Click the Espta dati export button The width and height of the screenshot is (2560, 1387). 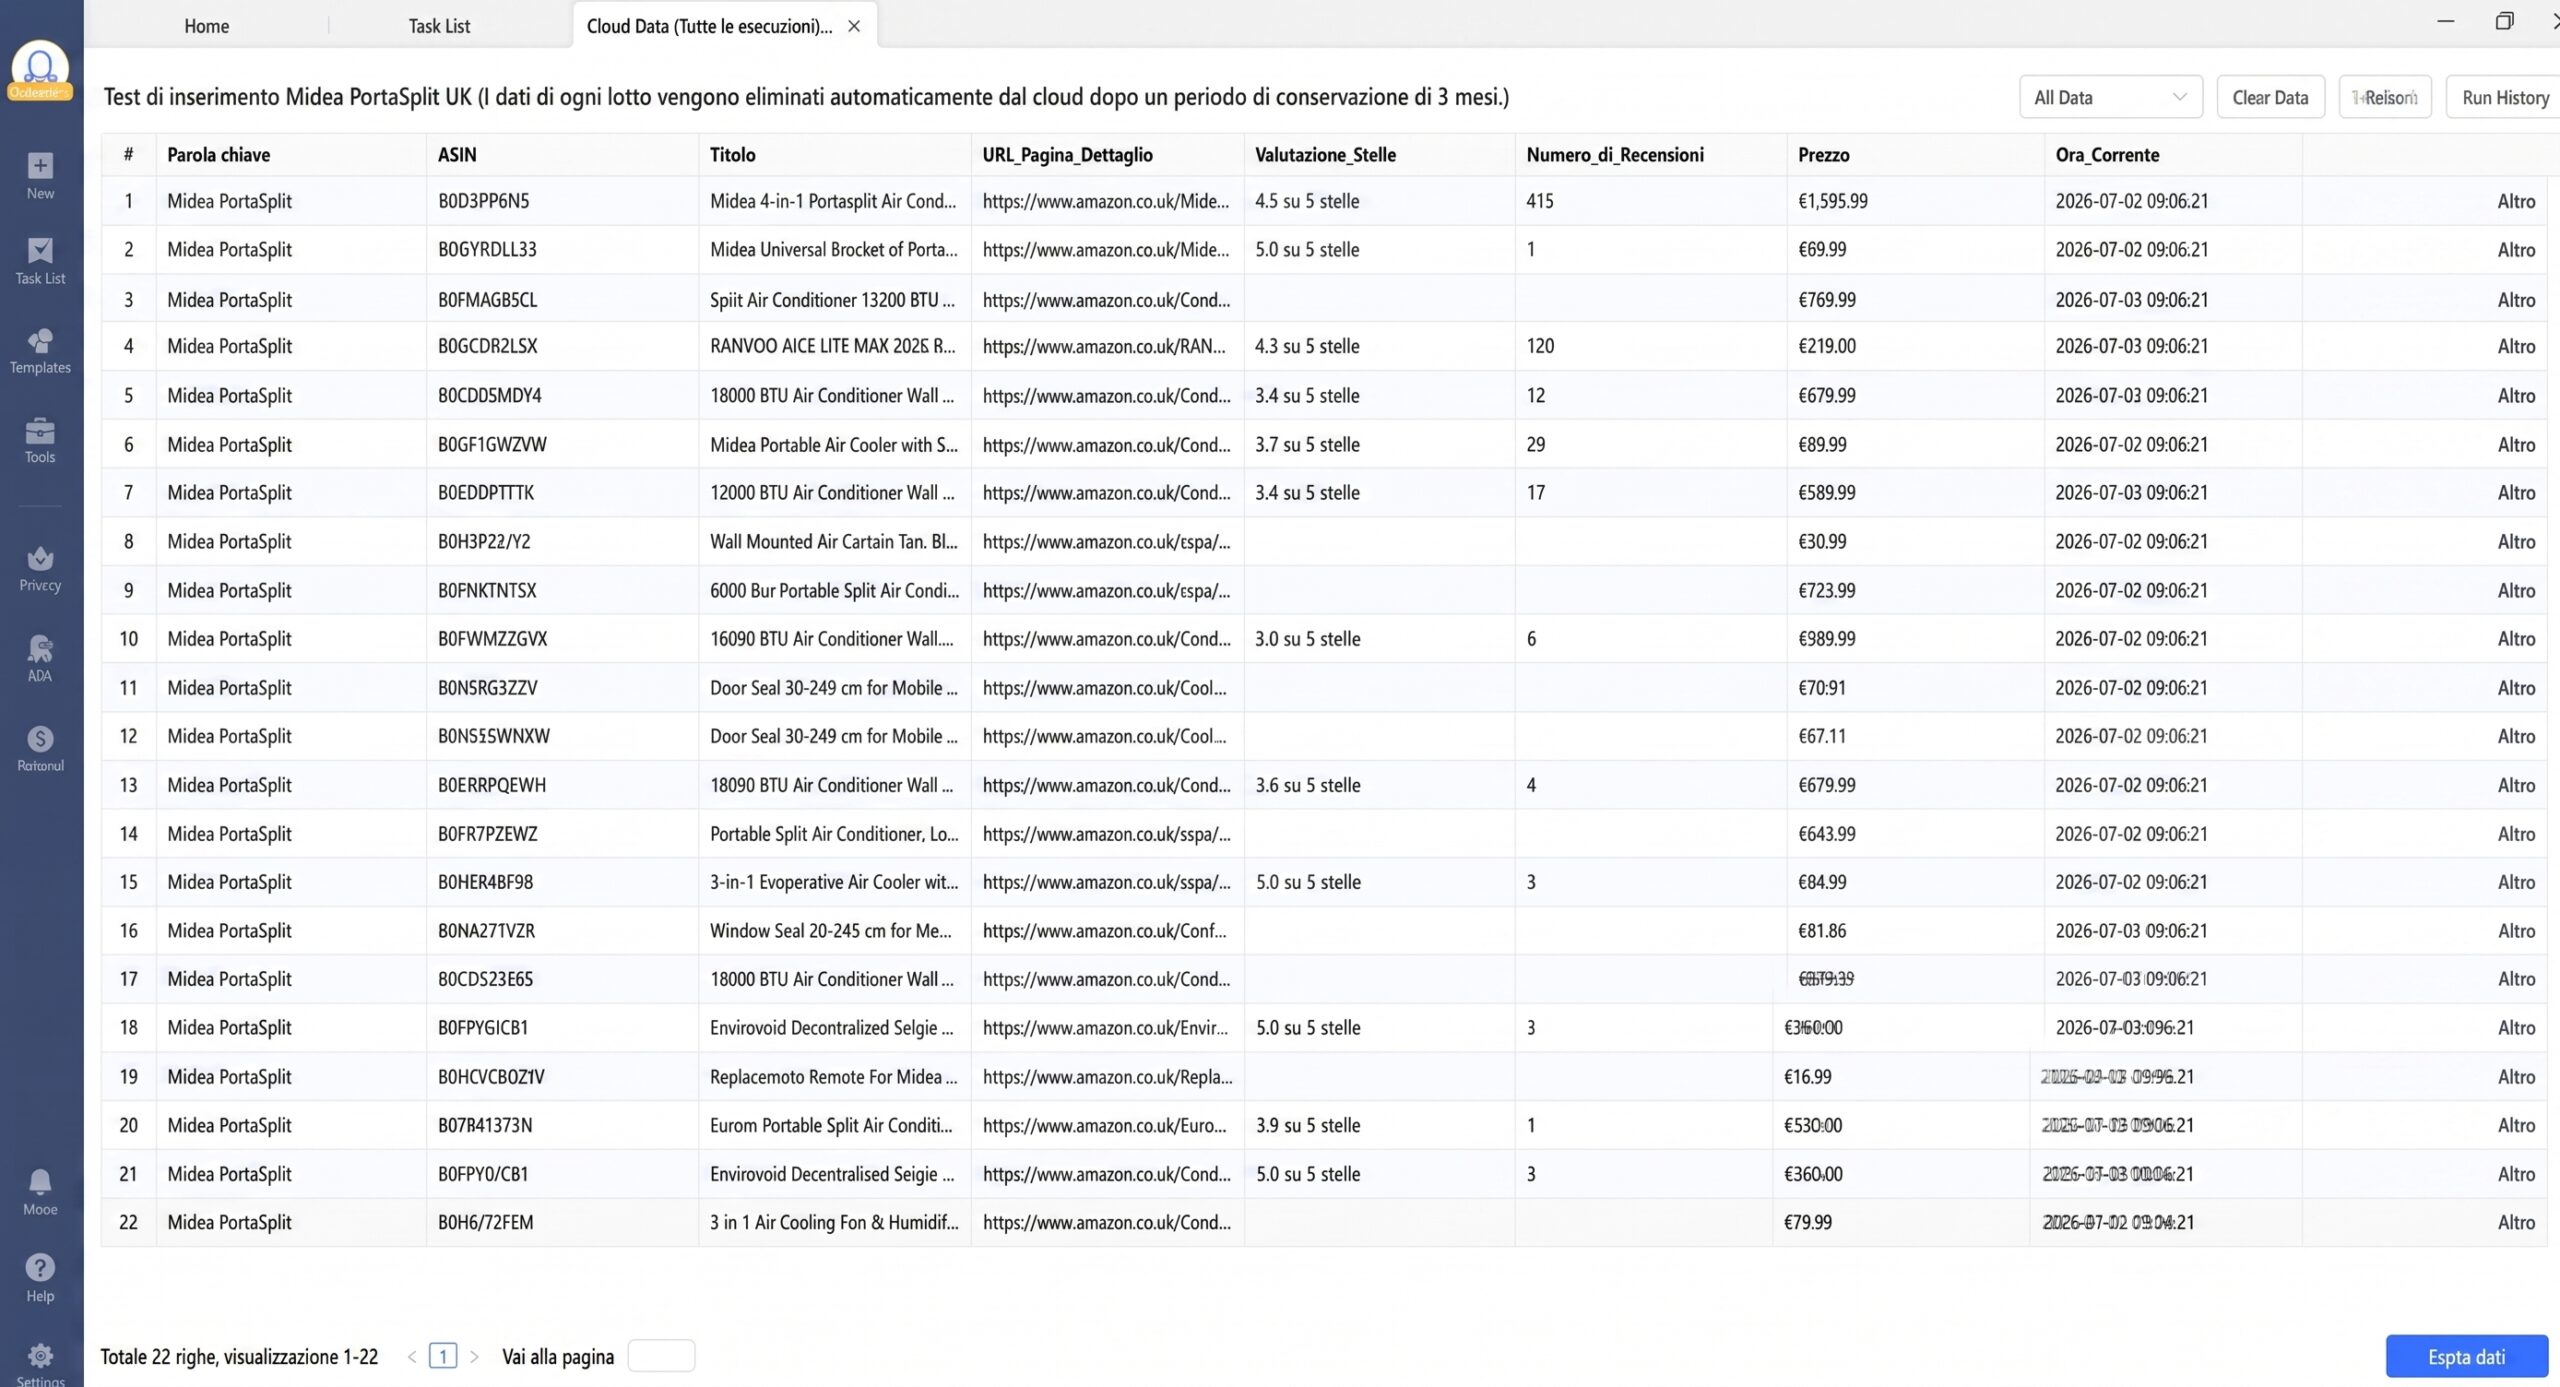point(2466,1357)
